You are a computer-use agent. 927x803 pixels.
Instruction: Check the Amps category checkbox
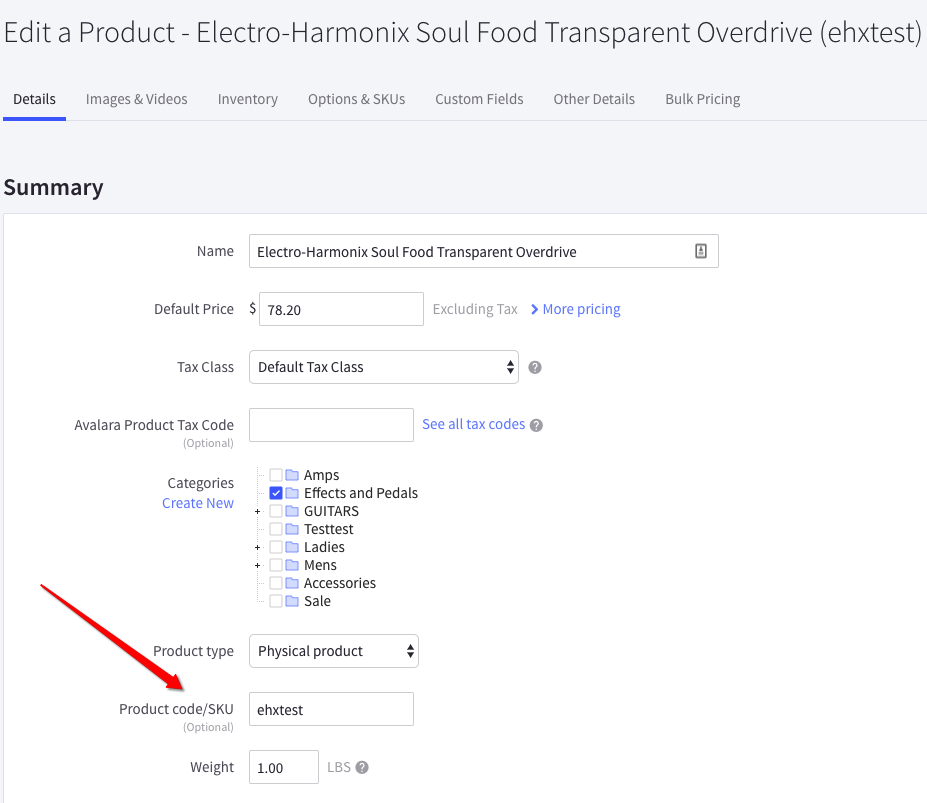[276, 475]
